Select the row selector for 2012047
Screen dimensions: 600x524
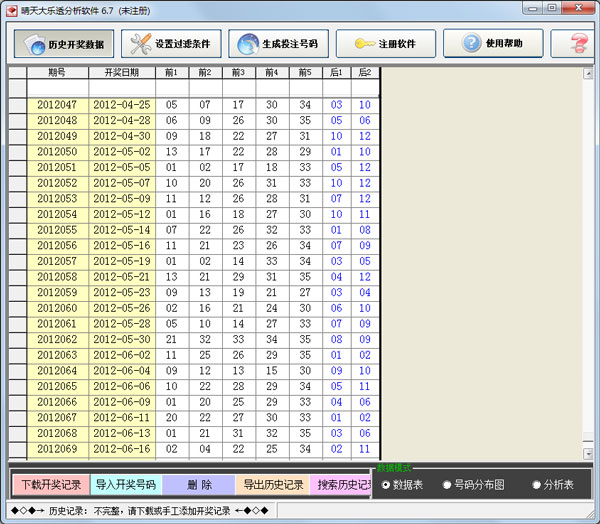click(x=18, y=105)
